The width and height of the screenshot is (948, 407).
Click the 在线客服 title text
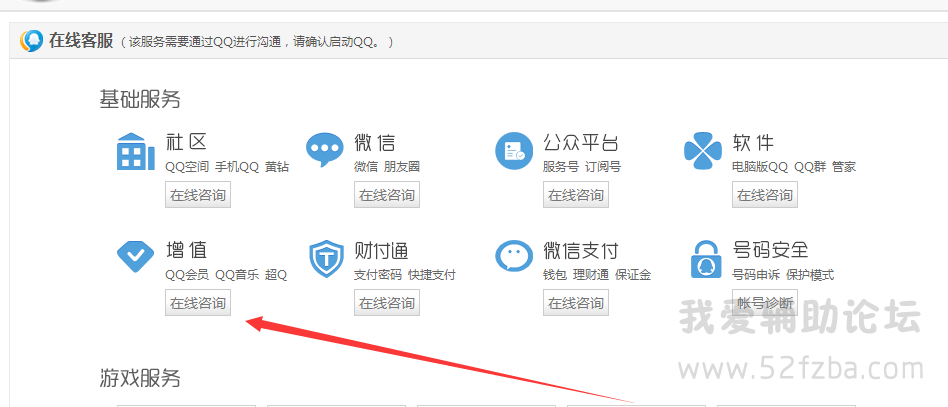(81, 41)
